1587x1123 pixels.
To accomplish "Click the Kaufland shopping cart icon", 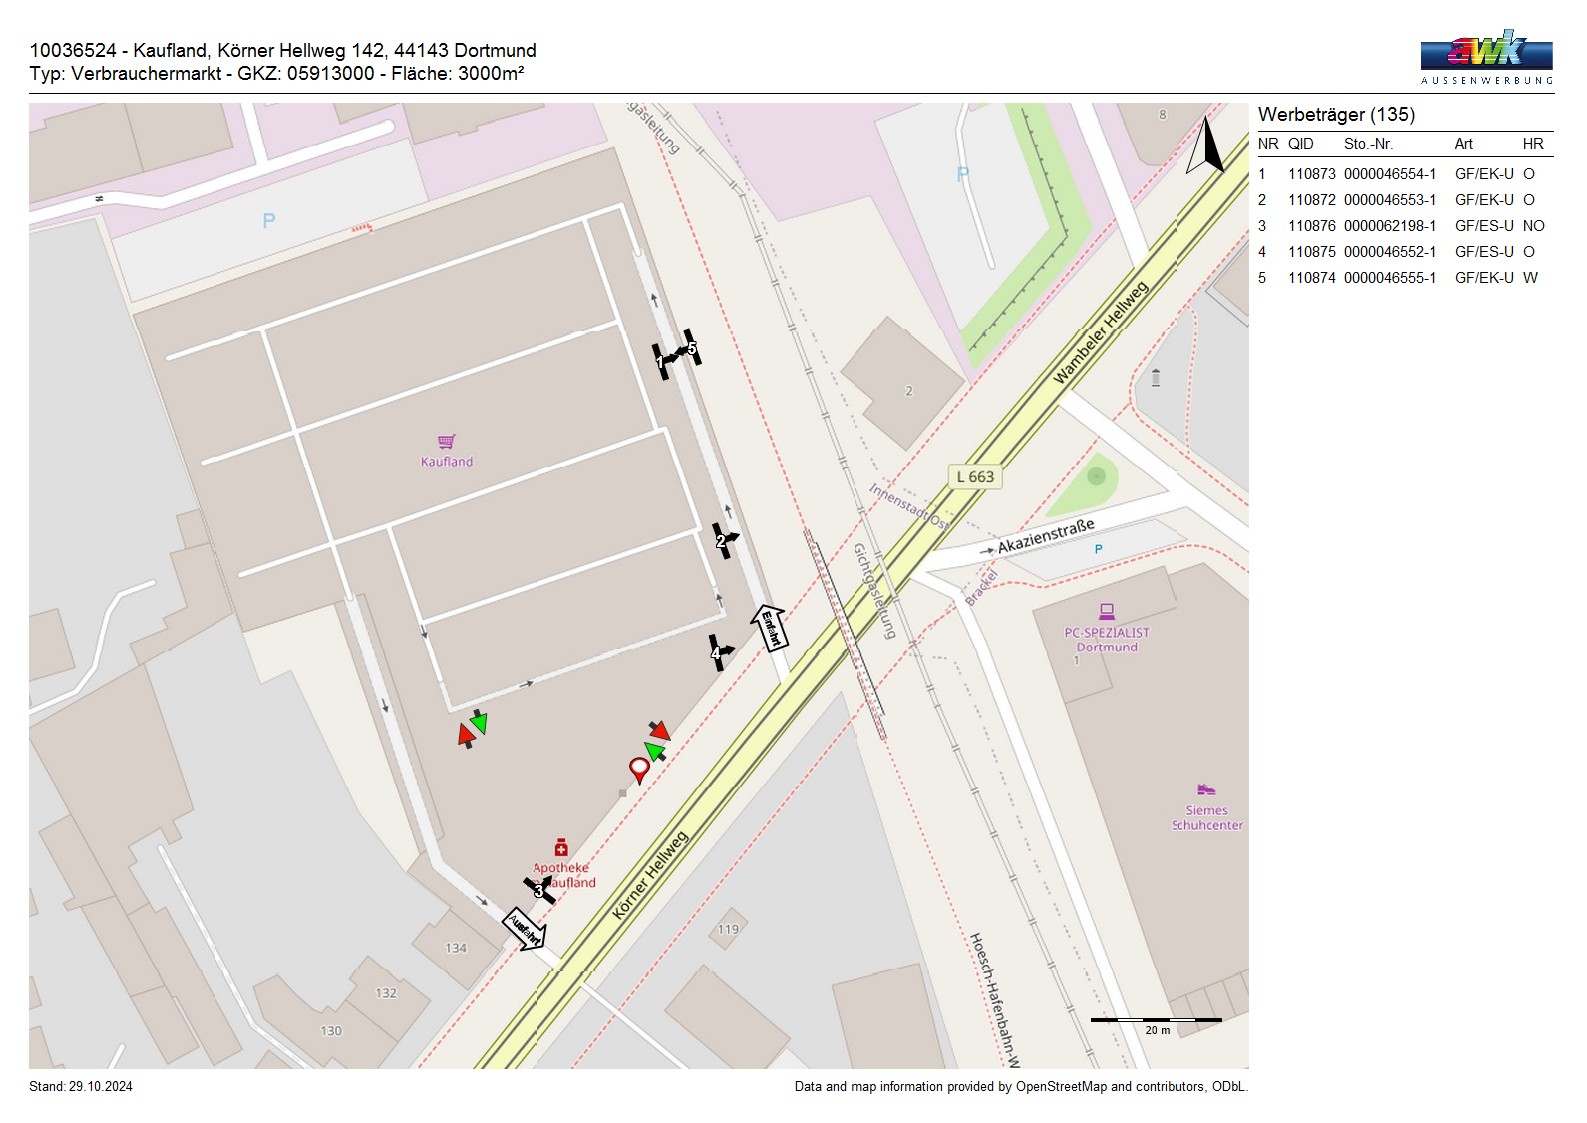I will click(446, 442).
